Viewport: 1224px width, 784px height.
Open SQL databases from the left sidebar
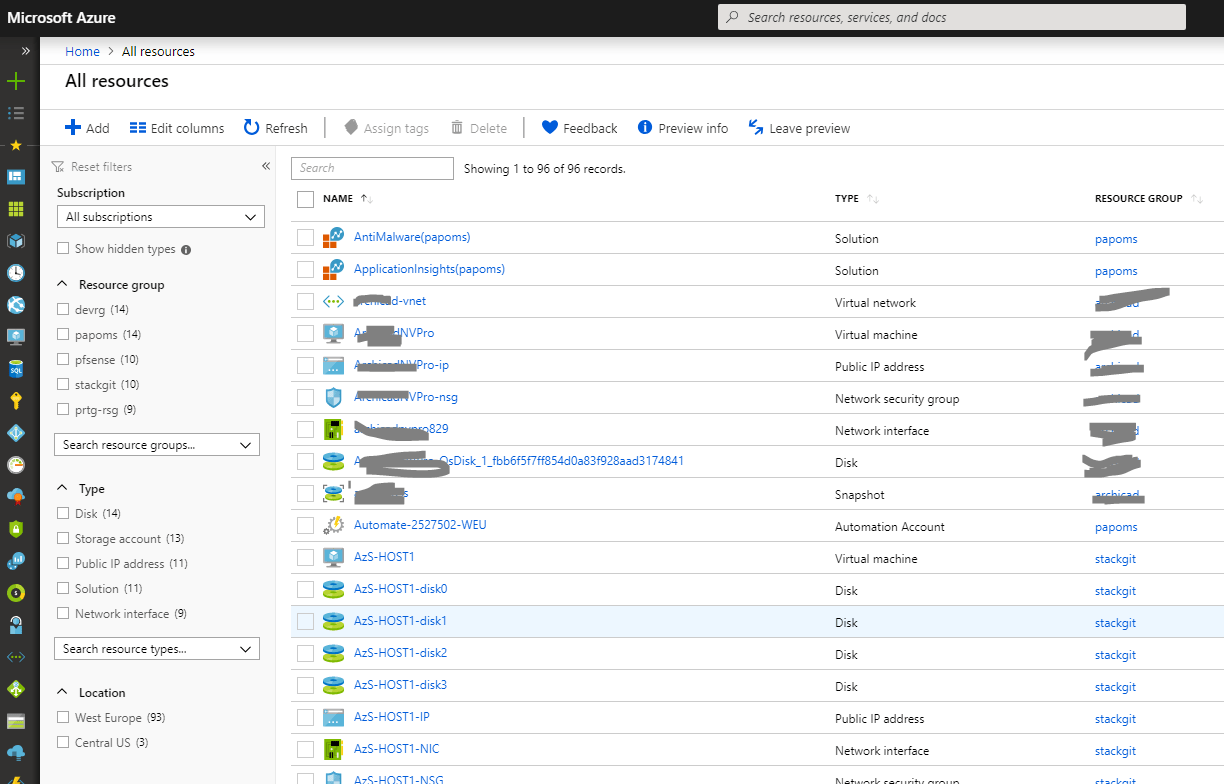[15, 368]
